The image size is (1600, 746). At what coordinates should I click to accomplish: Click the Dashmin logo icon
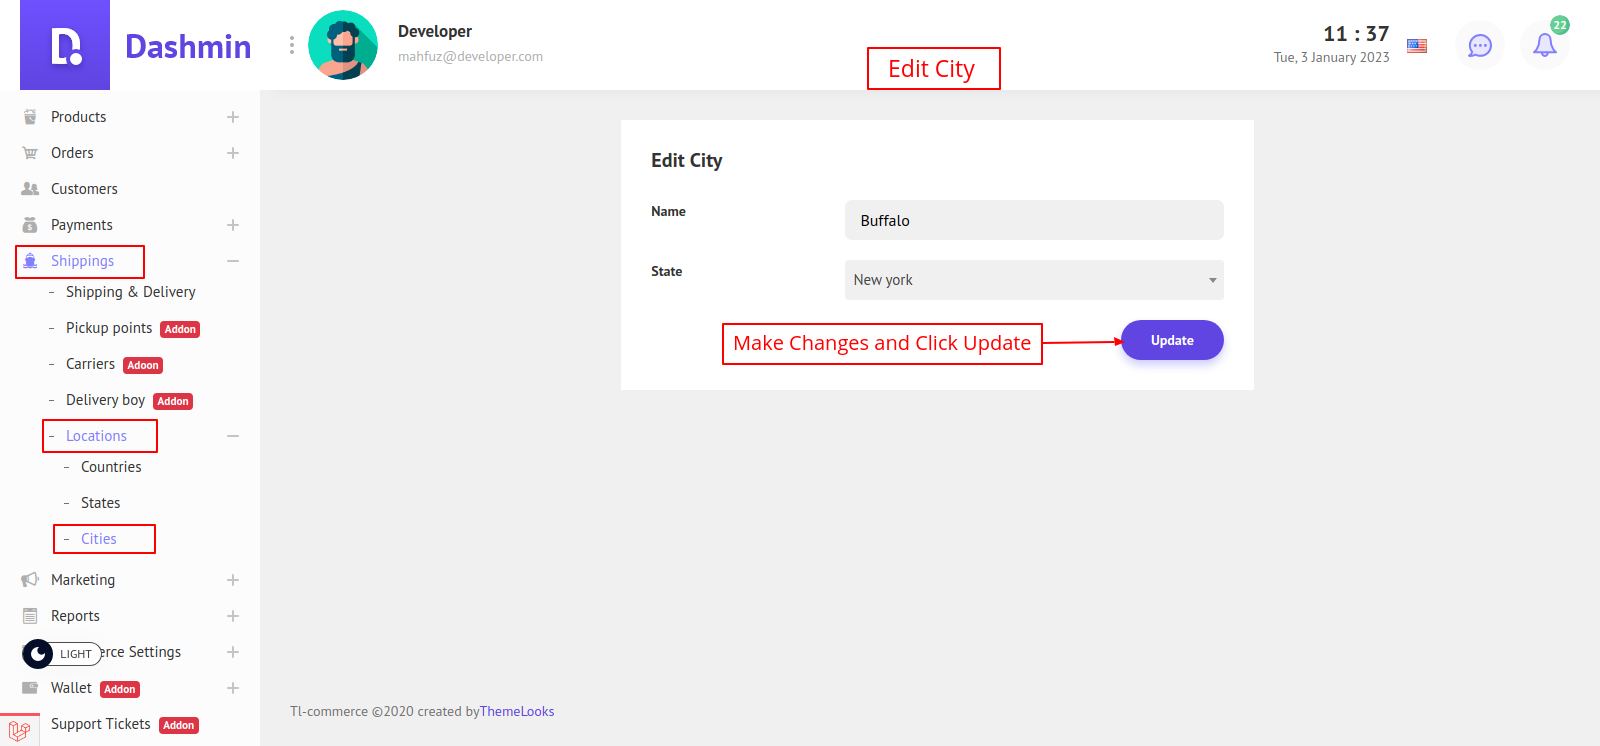click(65, 46)
